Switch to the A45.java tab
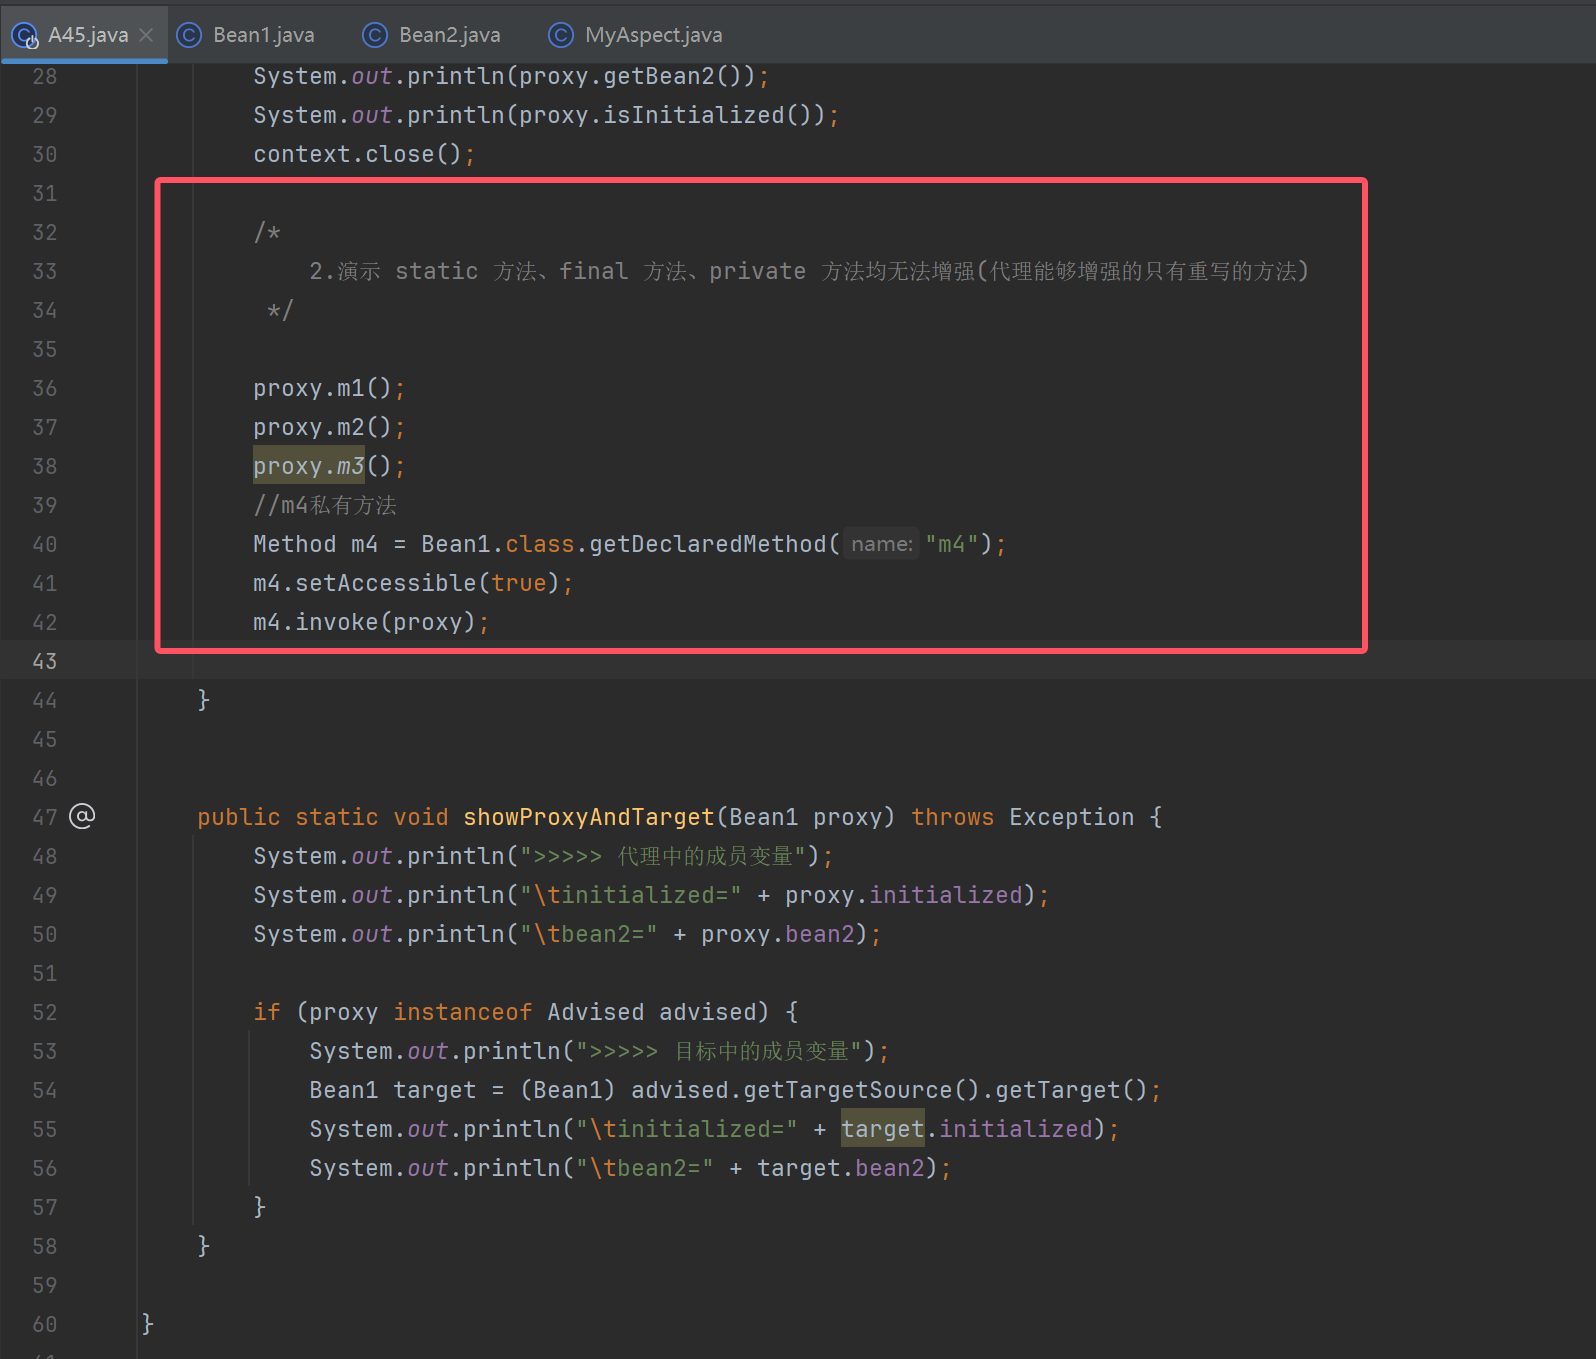 coord(84,35)
